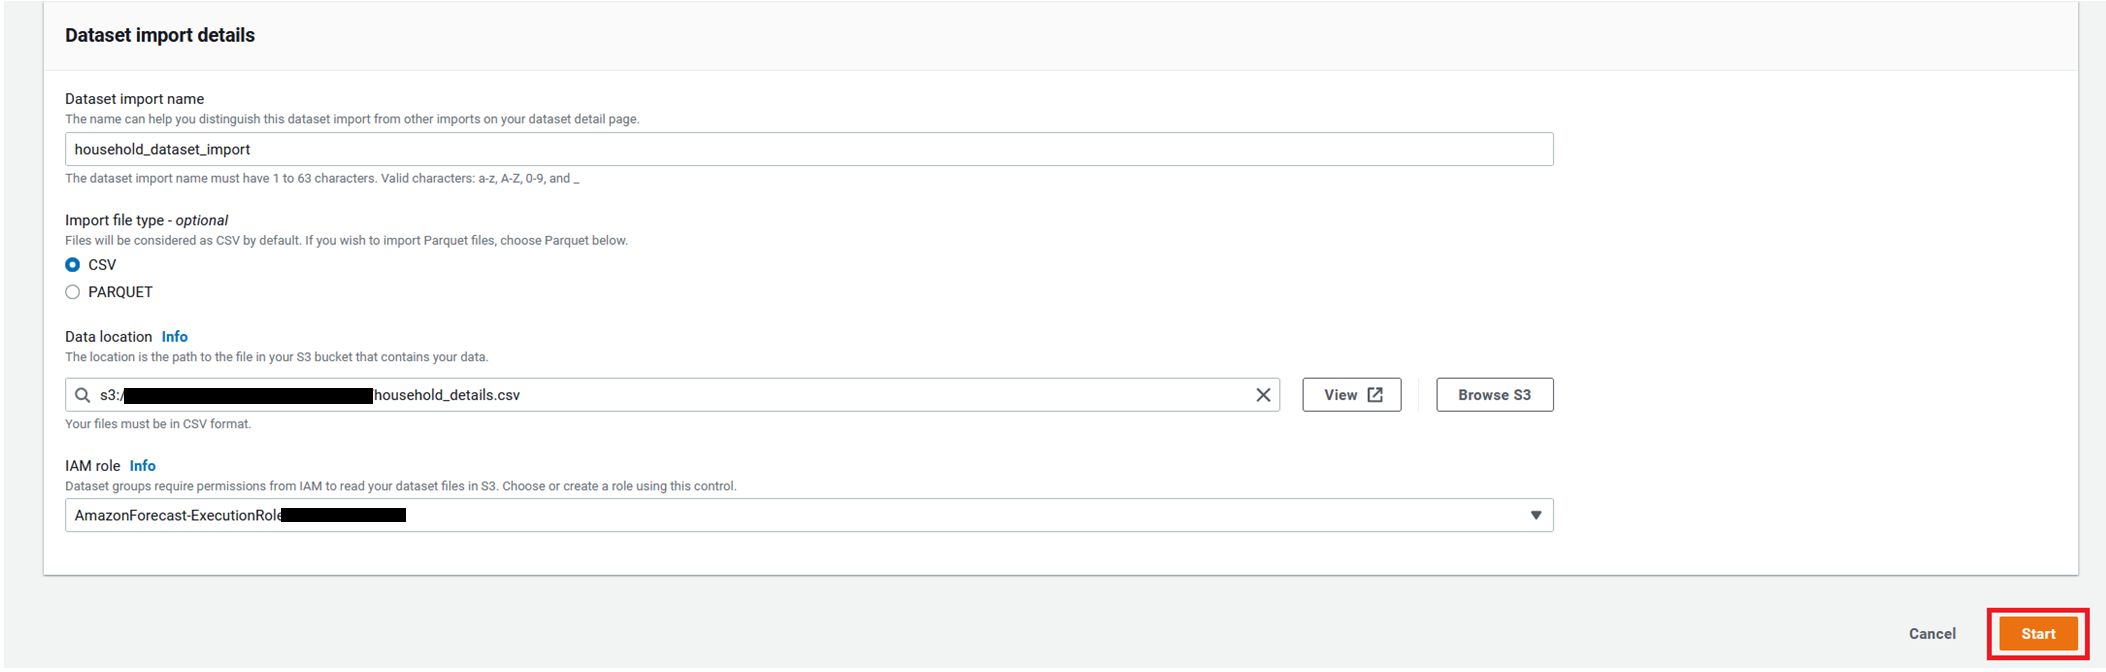
Task: Click the CSV option label text
Action: [102, 265]
